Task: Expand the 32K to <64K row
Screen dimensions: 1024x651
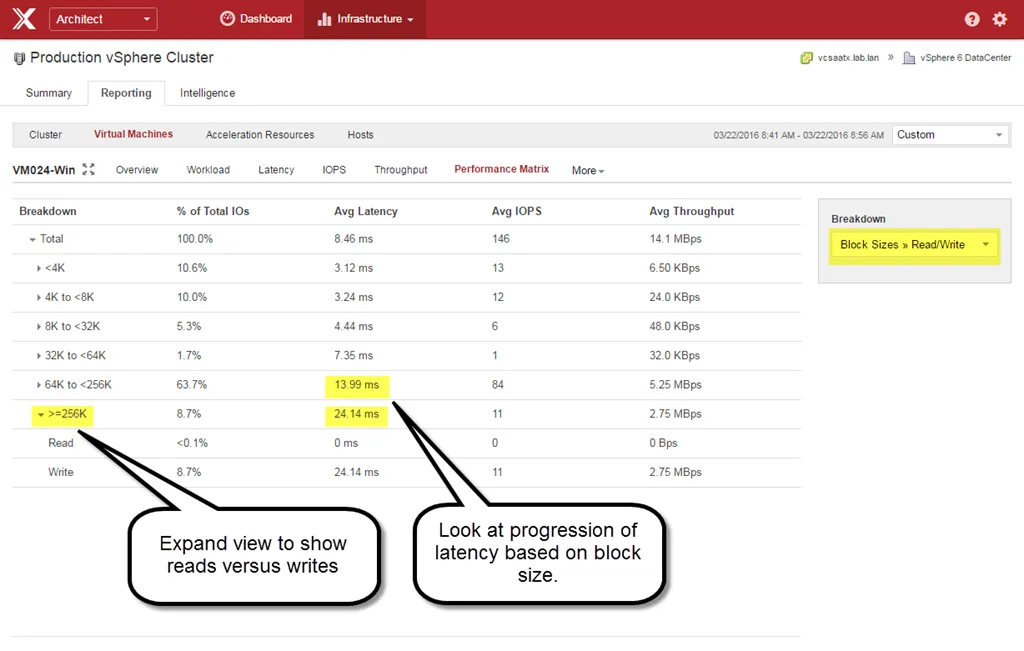Action: point(39,356)
